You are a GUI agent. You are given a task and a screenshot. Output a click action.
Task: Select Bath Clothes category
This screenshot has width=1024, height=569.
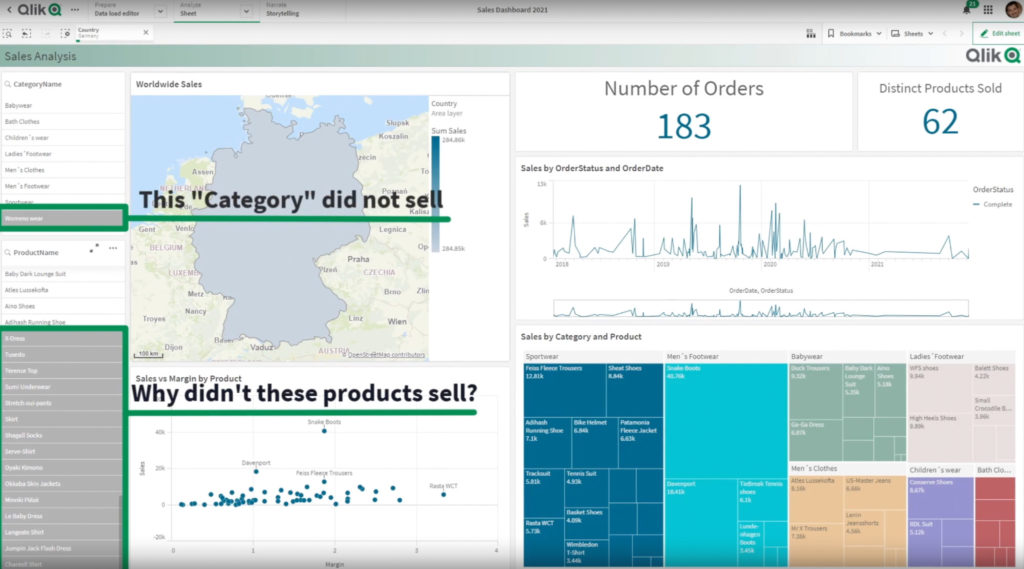pyautogui.click(x=63, y=122)
